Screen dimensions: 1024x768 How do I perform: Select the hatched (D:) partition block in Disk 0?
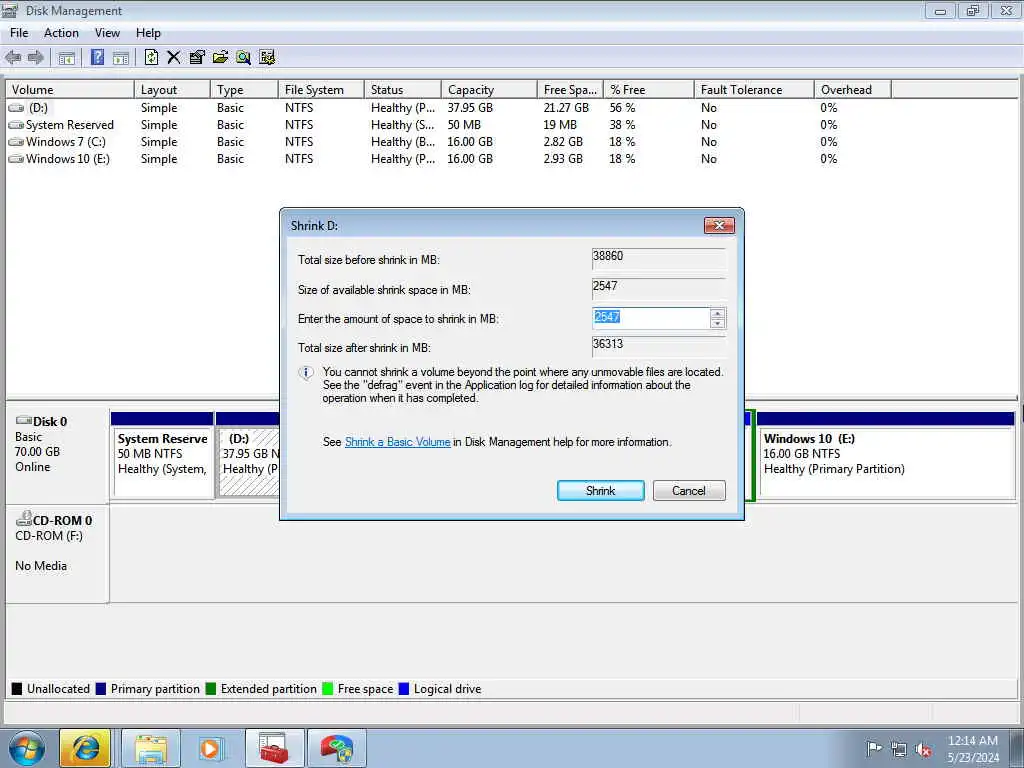coord(248,456)
